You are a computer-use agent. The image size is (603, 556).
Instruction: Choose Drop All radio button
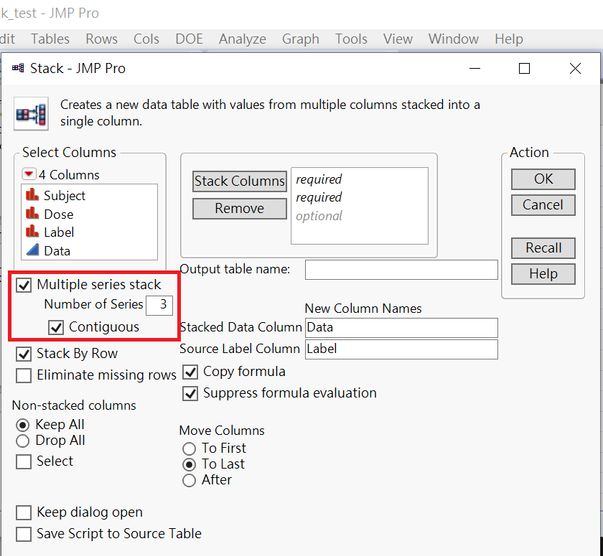pyautogui.click(x=23, y=441)
